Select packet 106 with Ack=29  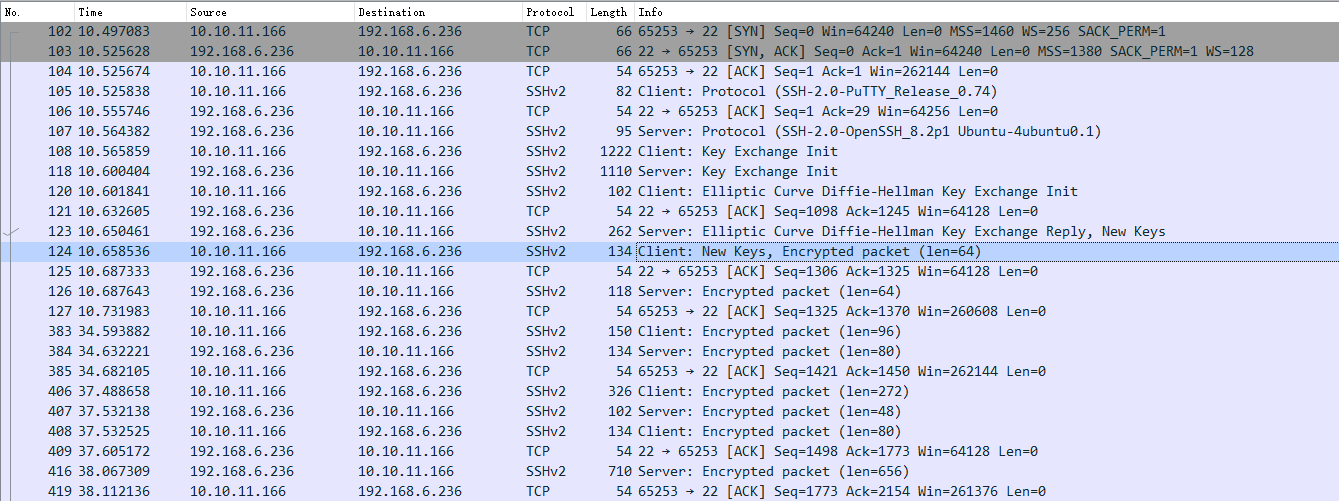point(669,111)
